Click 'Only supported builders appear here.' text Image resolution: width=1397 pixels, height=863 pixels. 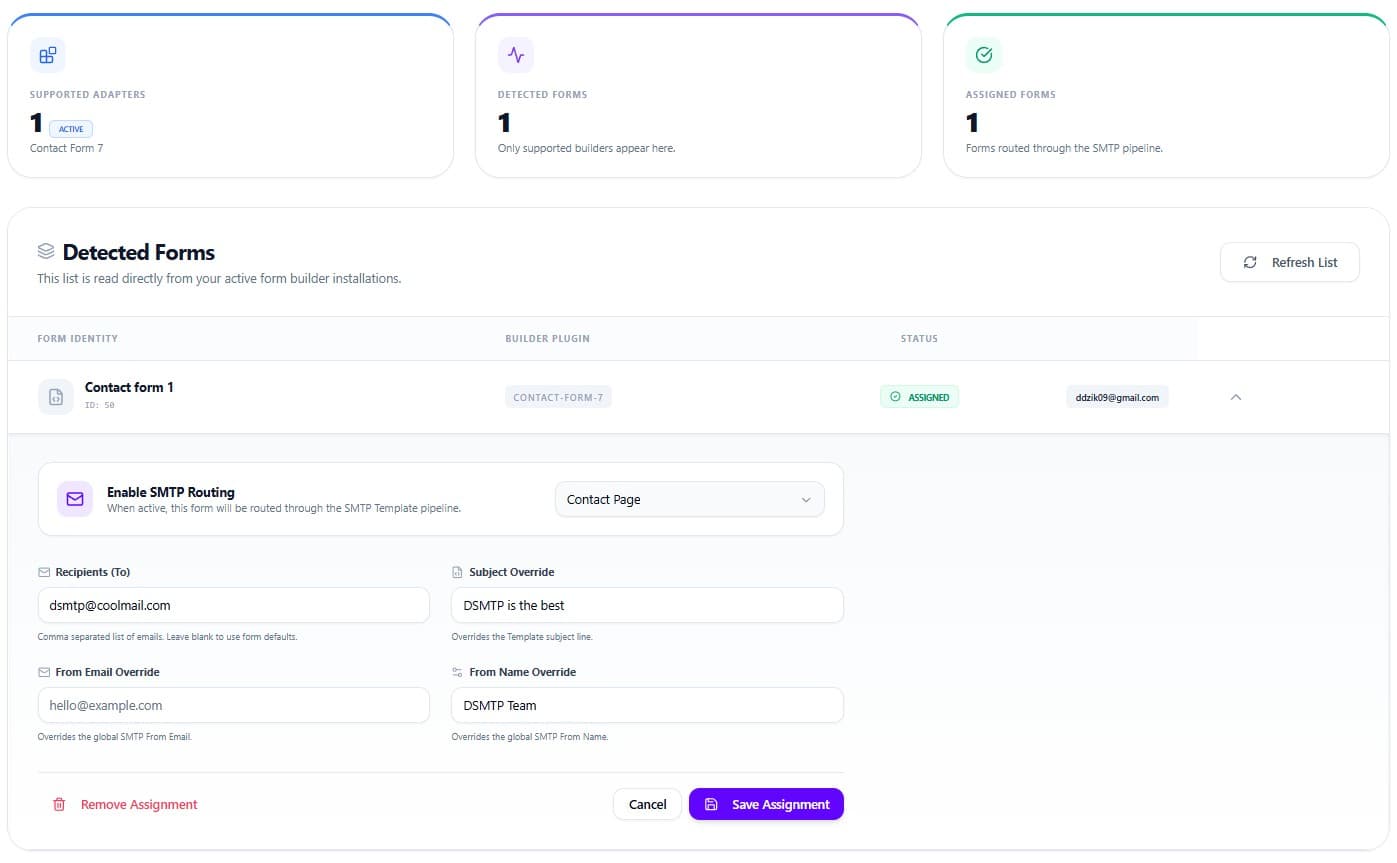(587, 148)
